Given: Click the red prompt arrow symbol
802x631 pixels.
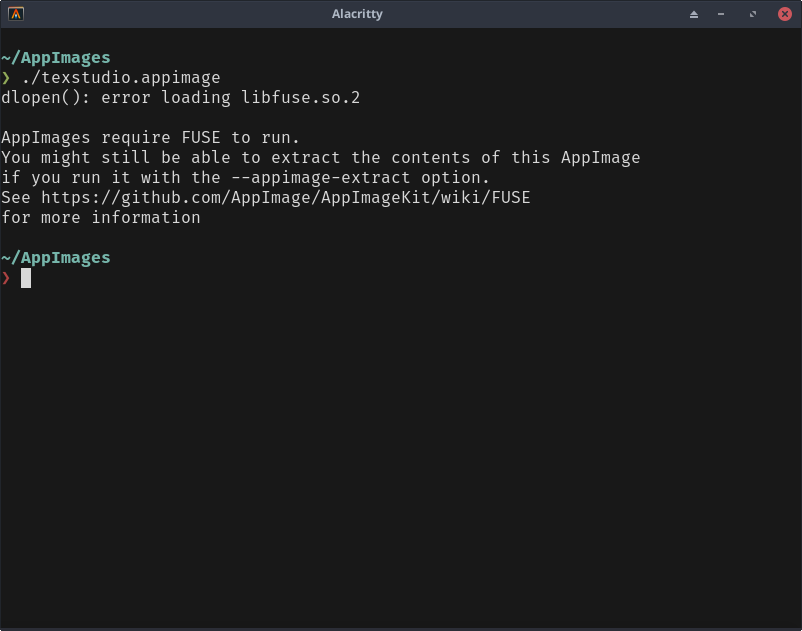Looking at the screenshot, I should pos(6,278).
